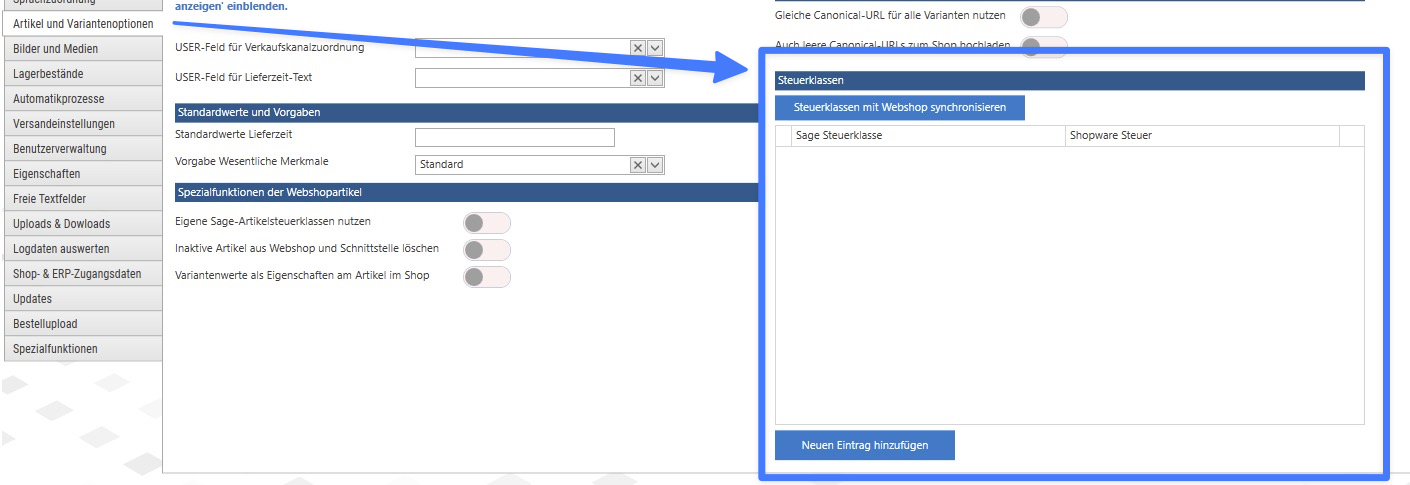Click the Sage Steuerklasse column header
1410x485 pixels.
(x=927, y=135)
